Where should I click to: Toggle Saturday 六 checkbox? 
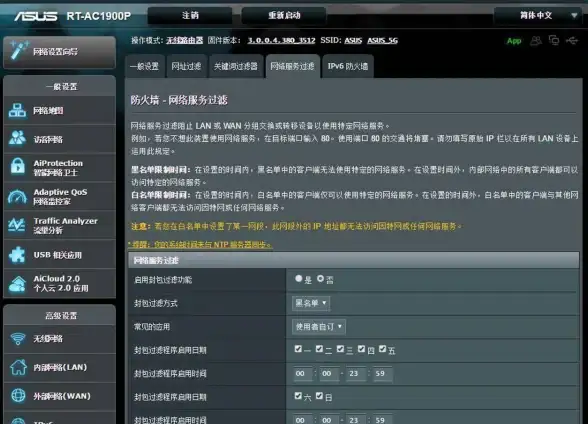[298, 396]
